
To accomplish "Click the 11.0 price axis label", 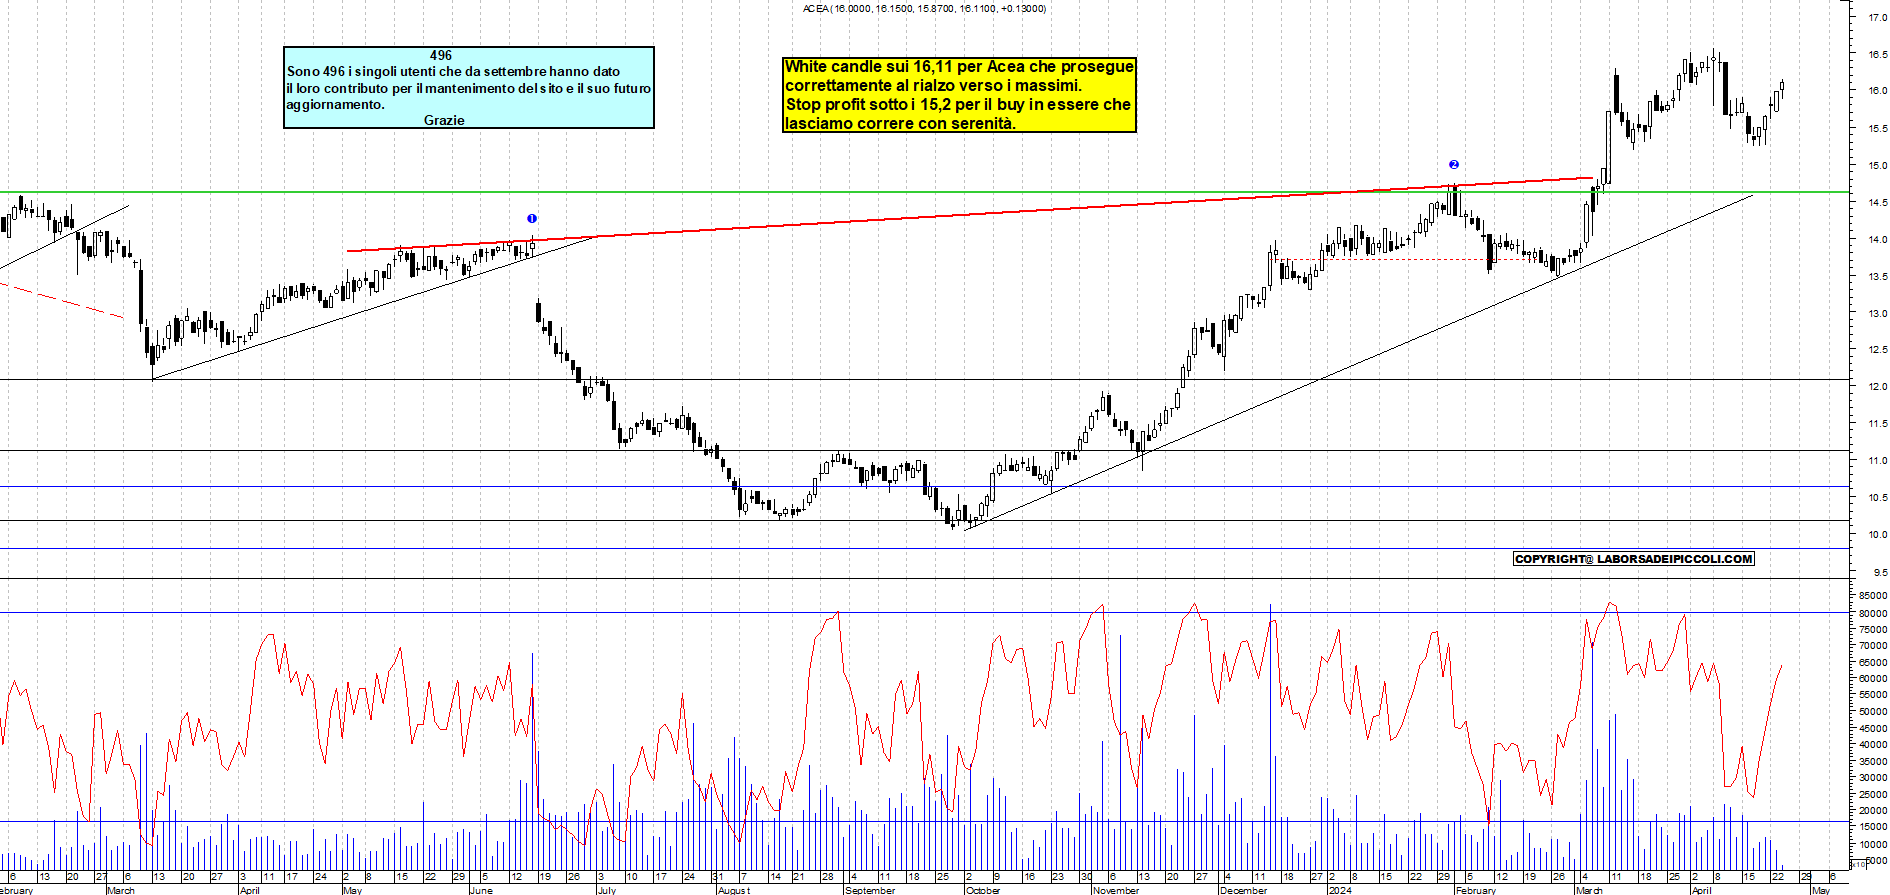I will click(x=1877, y=461).
